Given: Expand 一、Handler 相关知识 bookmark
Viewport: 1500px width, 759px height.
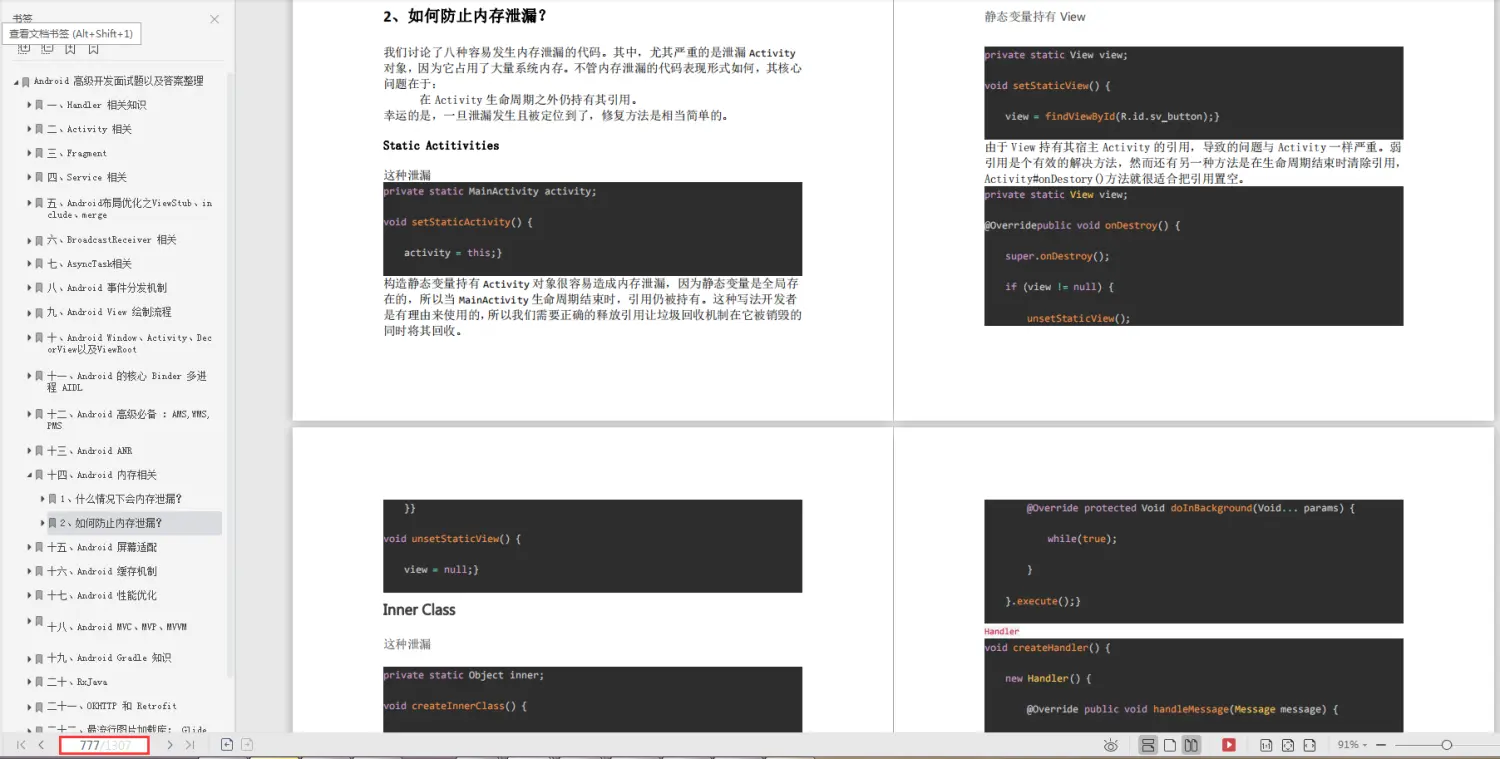Looking at the screenshot, I should (29, 105).
